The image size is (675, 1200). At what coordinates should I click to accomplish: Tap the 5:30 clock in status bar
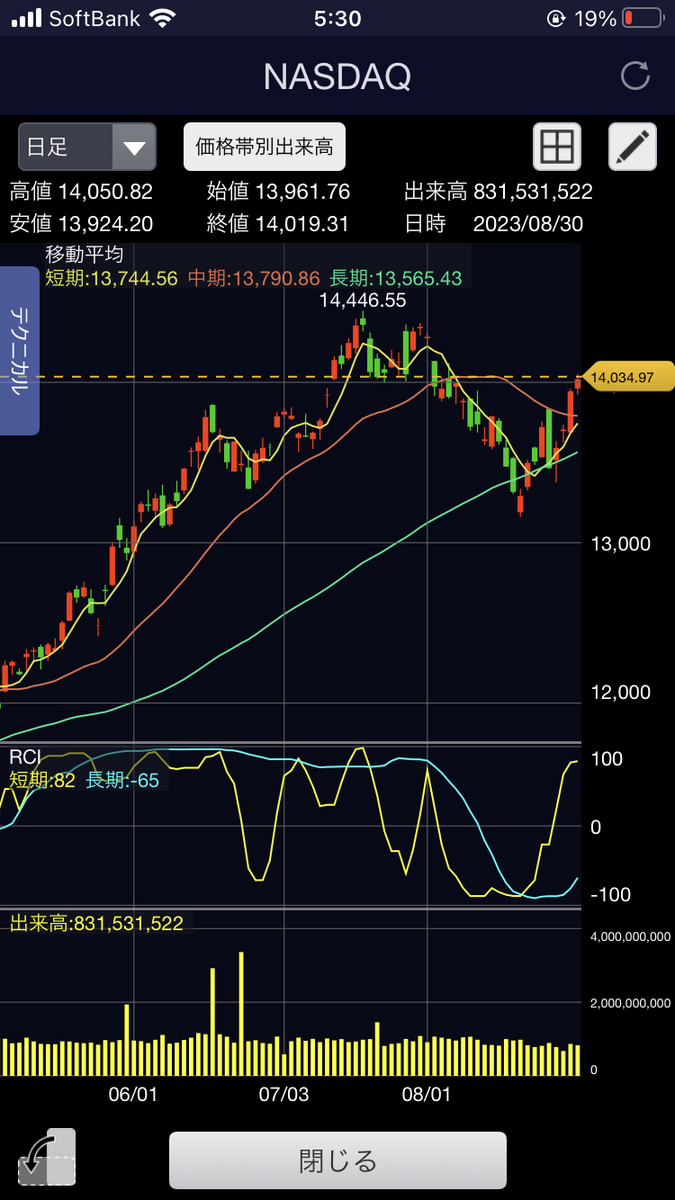337,18
